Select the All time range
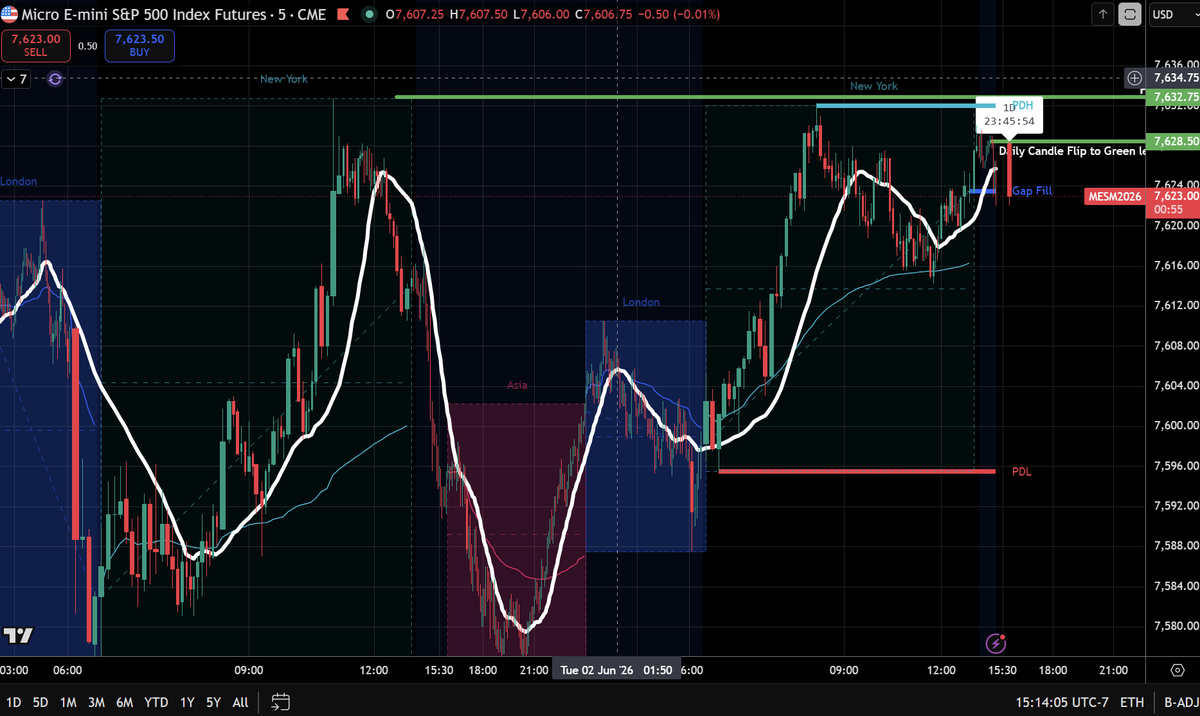Screen dimensions: 1200x716 click(241, 702)
